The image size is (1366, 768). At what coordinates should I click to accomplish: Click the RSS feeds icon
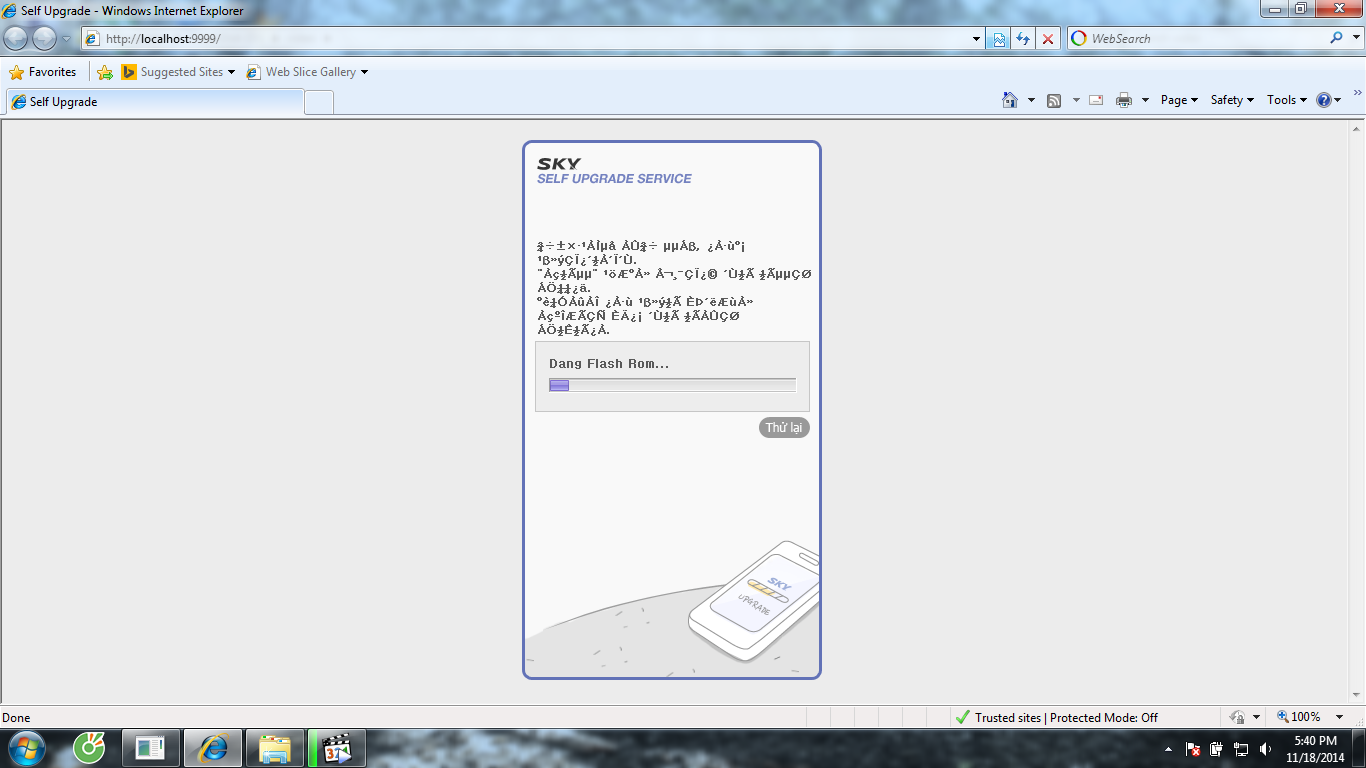point(1054,100)
